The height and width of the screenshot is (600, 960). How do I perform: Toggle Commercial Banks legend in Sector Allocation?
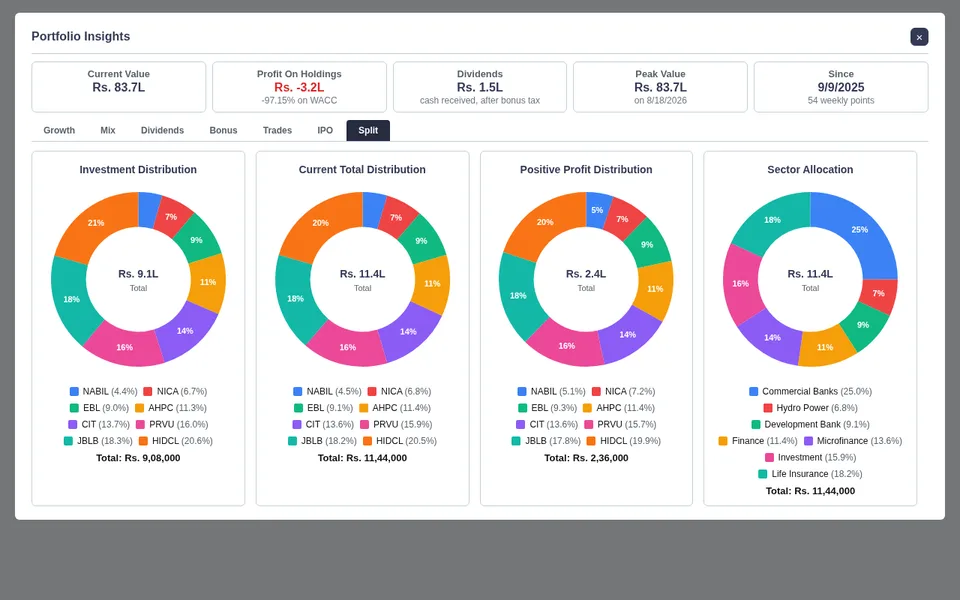tap(810, 391)
